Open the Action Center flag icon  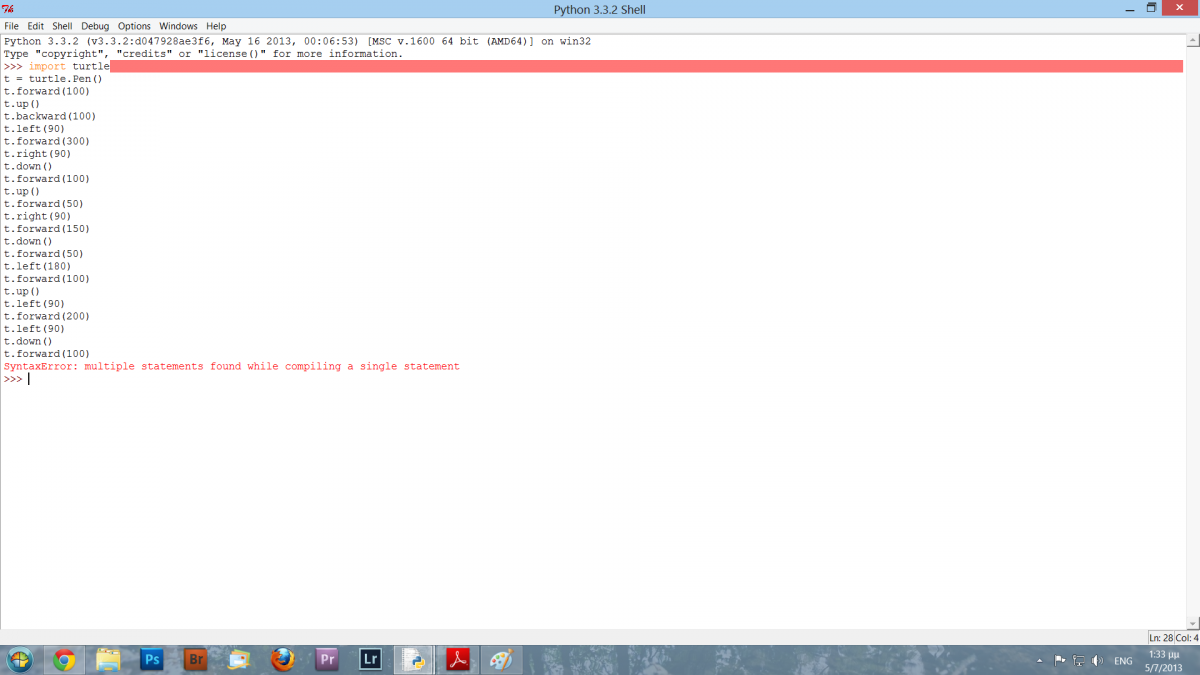coord(1060,661)
